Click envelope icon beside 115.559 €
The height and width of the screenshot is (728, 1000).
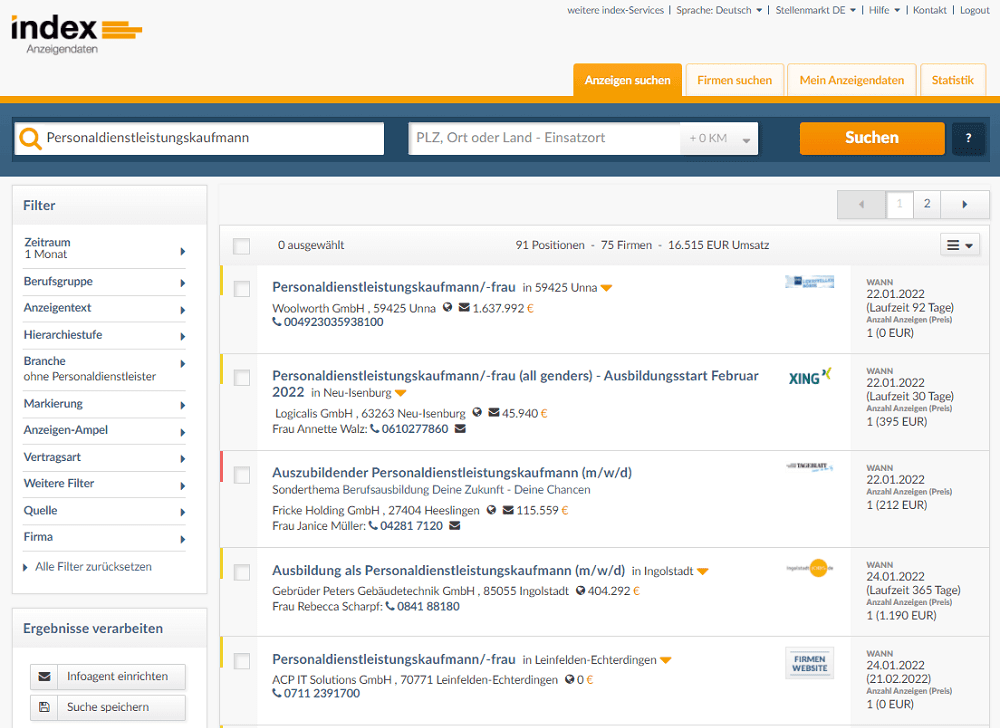508,509
